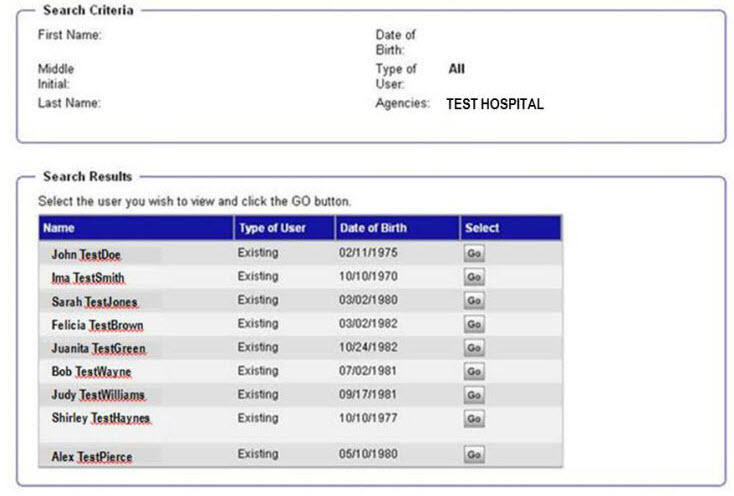Click the Sarah TestJones name cell
The height and width of the screenshot is (496, 734).
click(x=94, y=302)
